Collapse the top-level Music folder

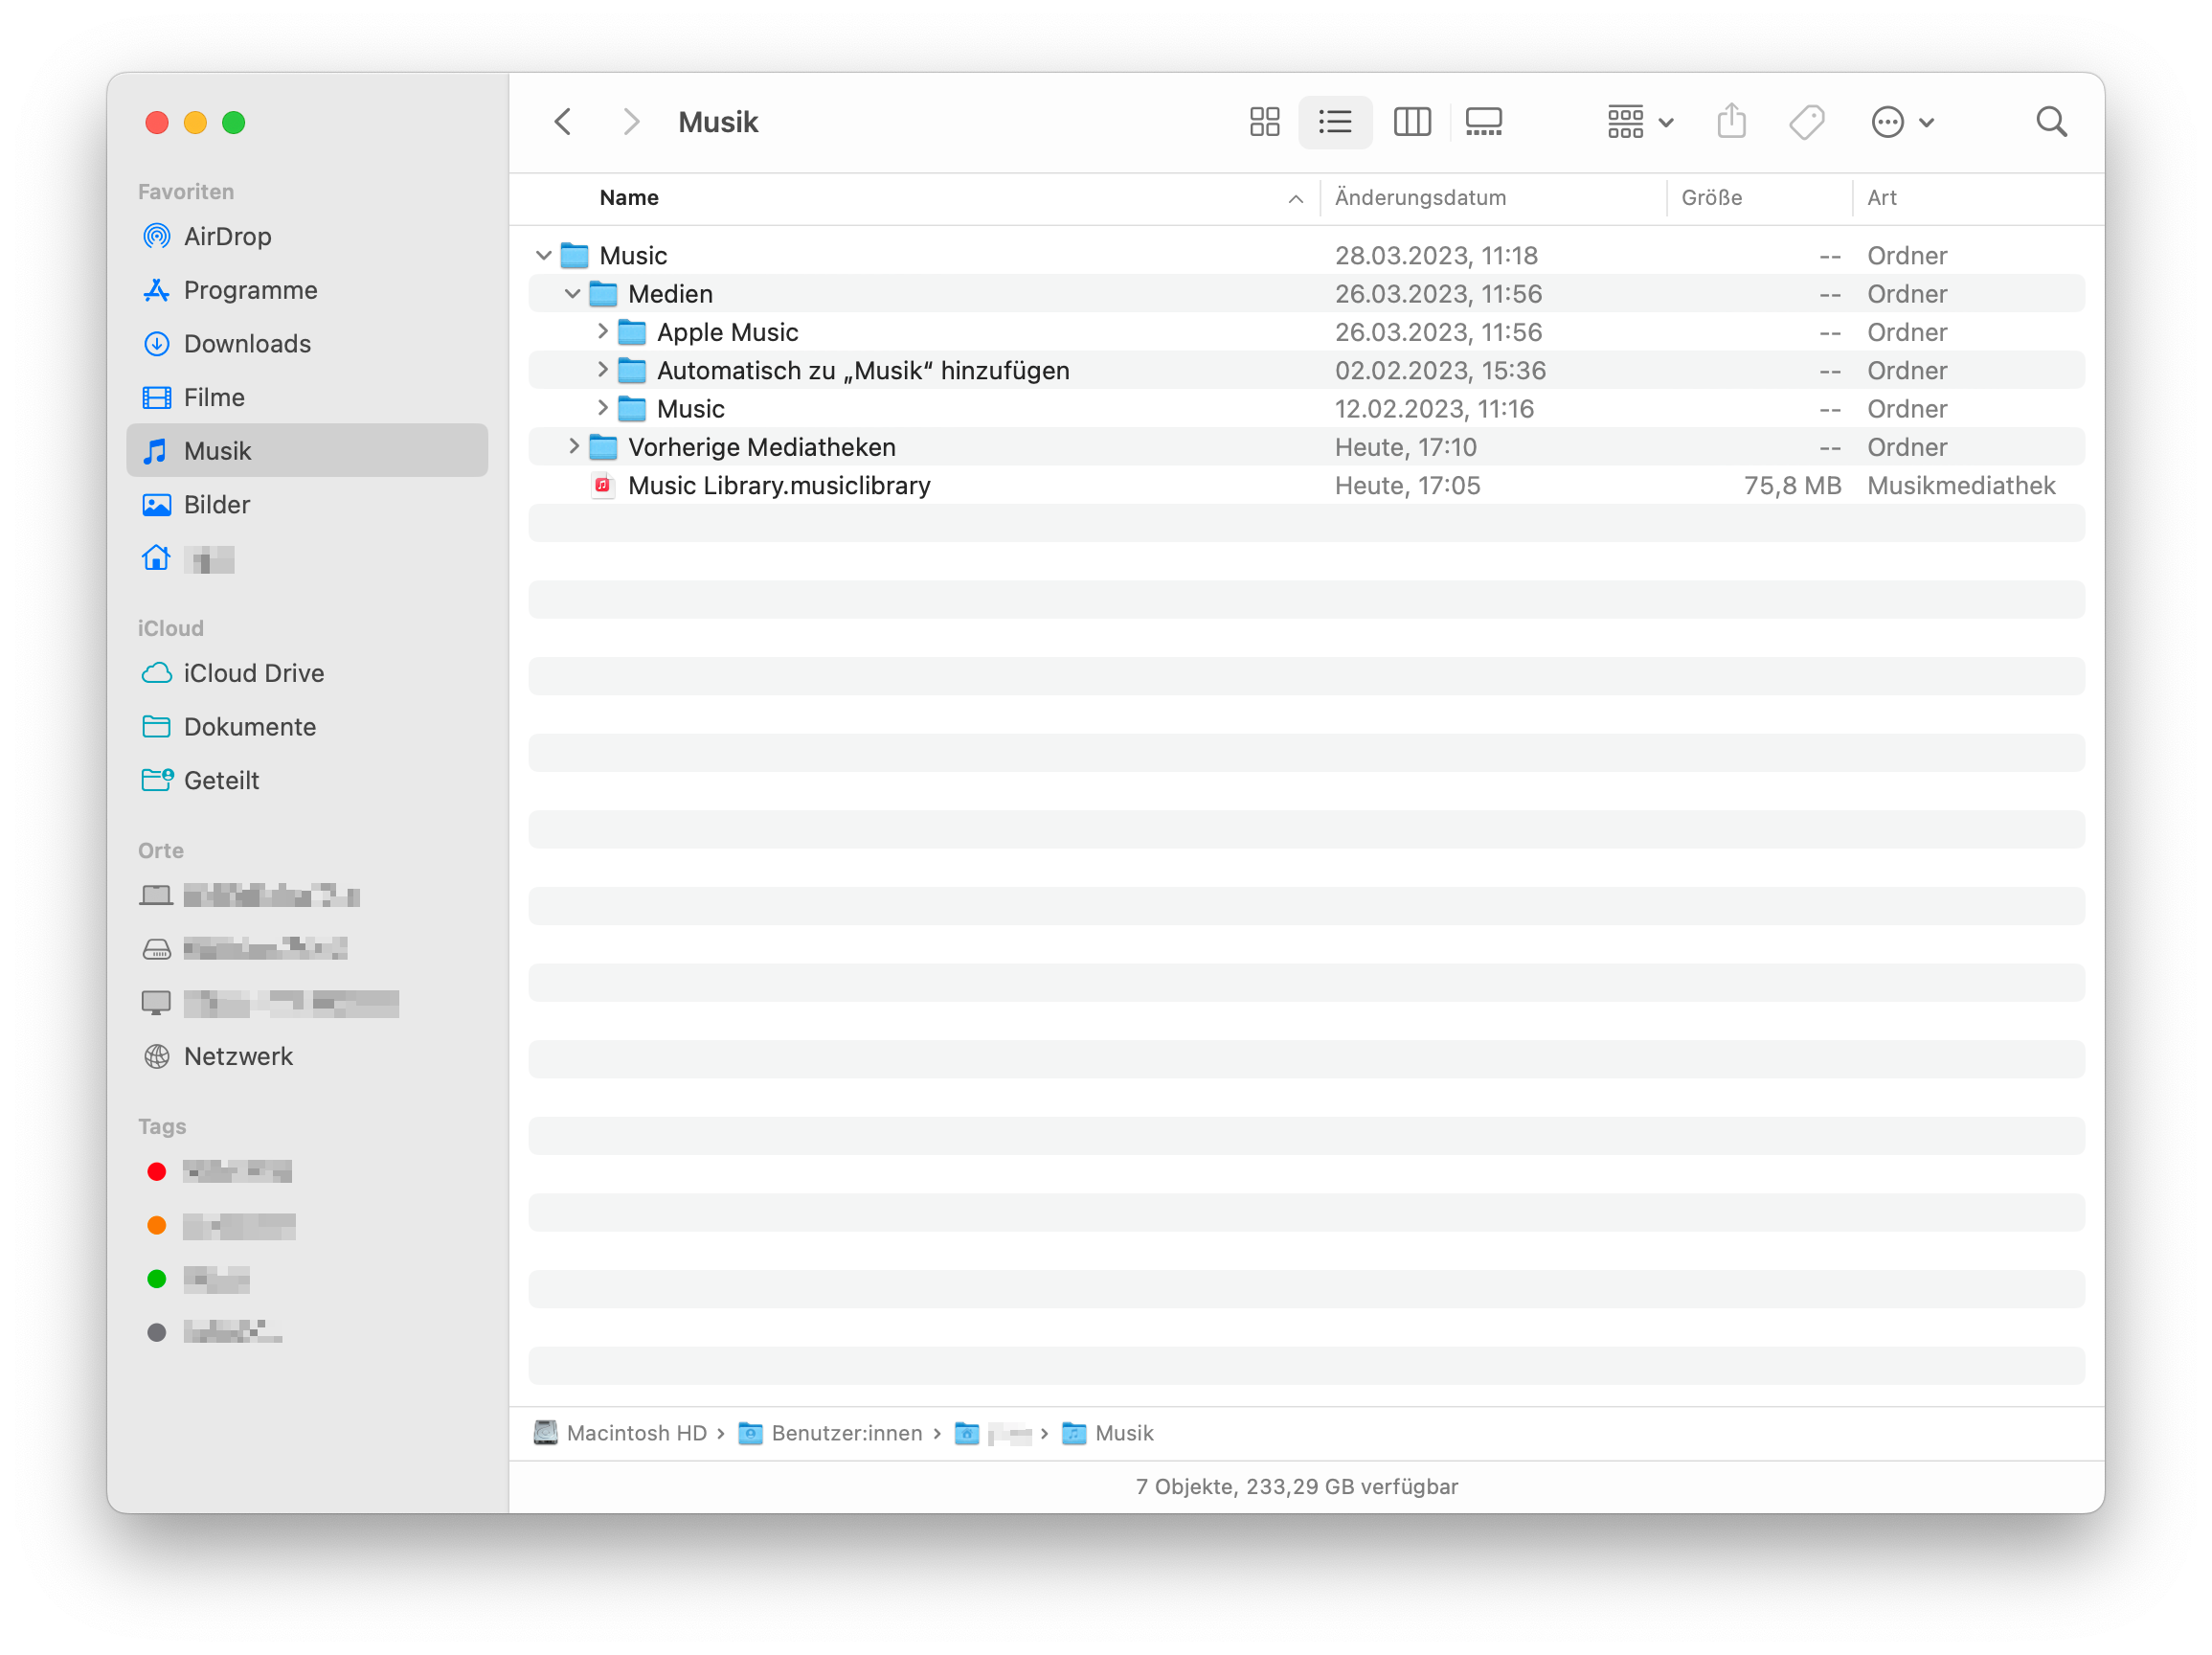[544, 256]
